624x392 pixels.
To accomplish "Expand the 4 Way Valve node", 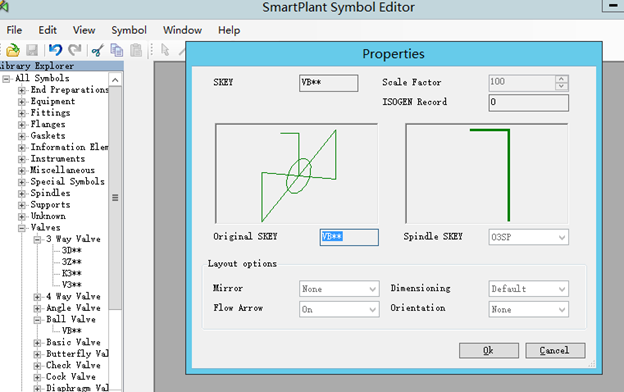I will 37,297.
